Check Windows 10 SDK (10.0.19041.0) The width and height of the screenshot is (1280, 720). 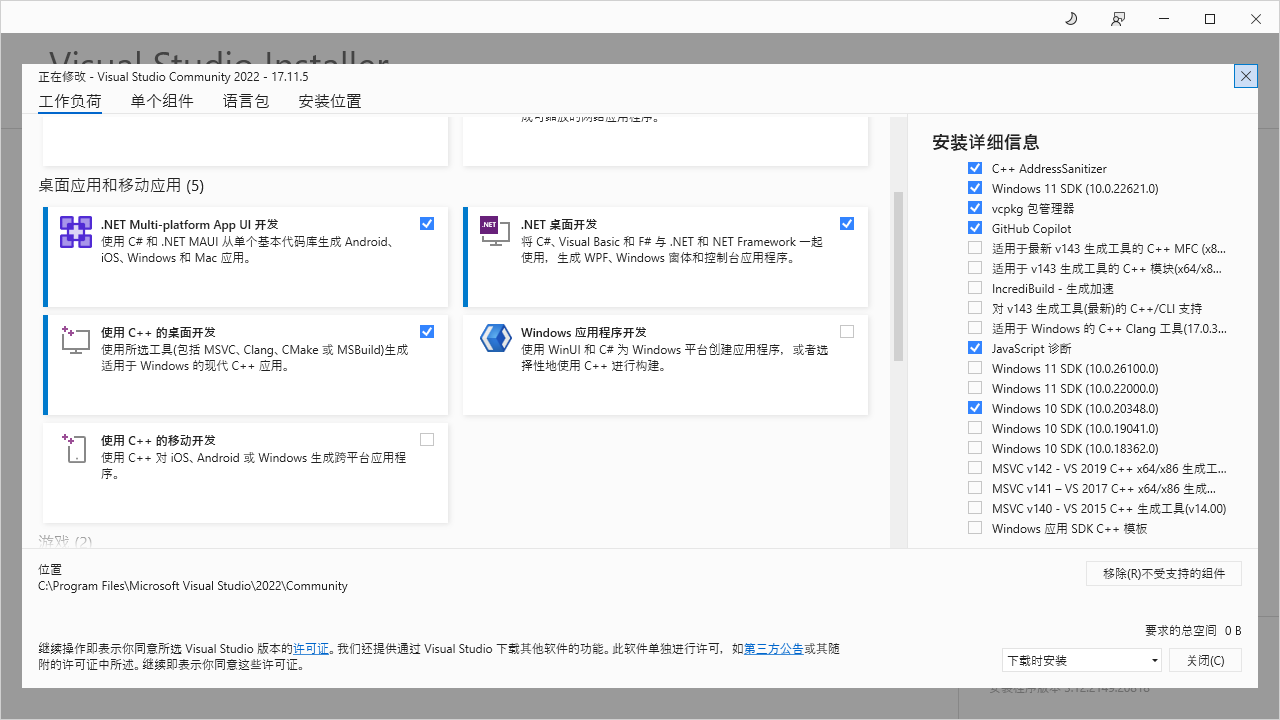(x=975, y=428)
